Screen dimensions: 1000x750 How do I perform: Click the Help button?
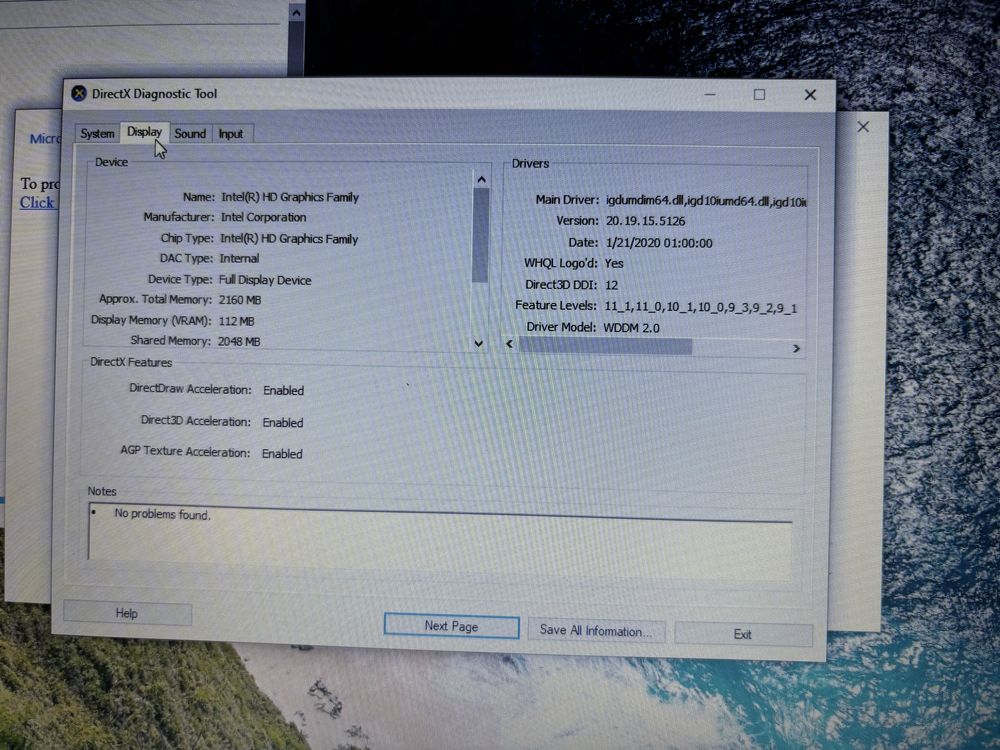(127, 613)
